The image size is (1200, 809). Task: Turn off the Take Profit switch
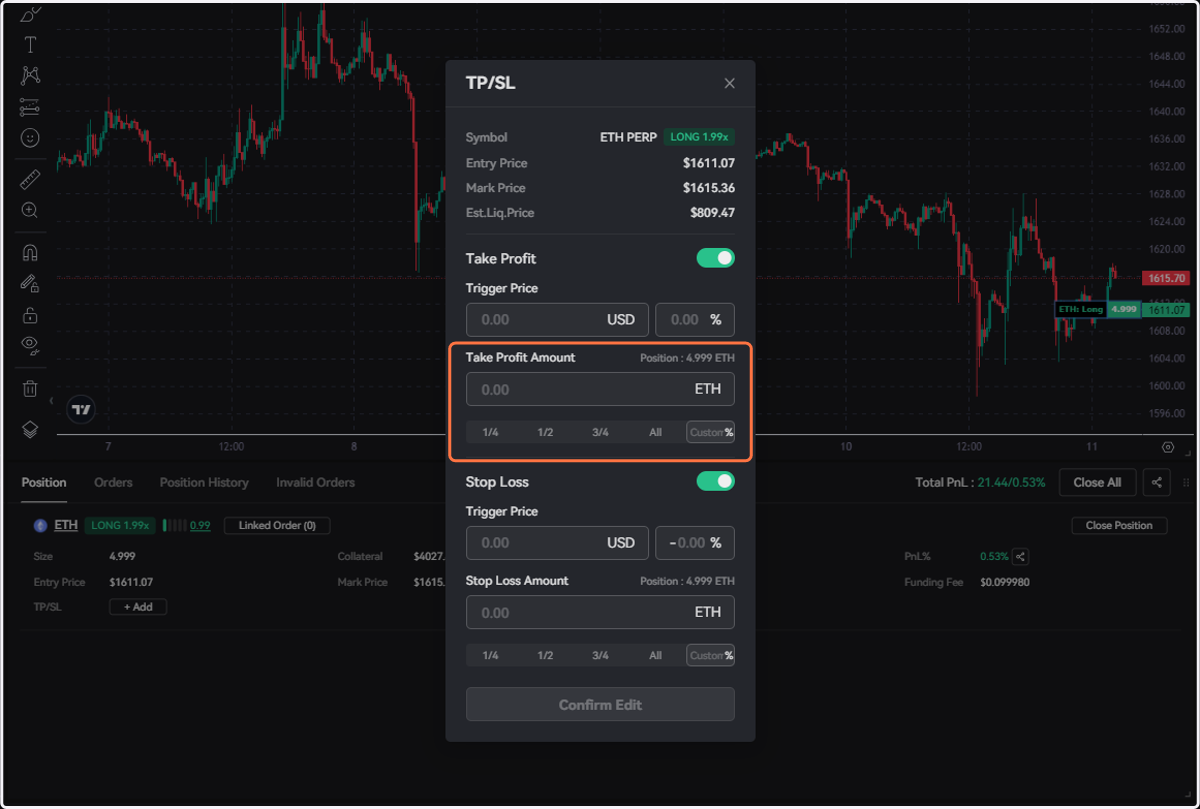[716, 258]
